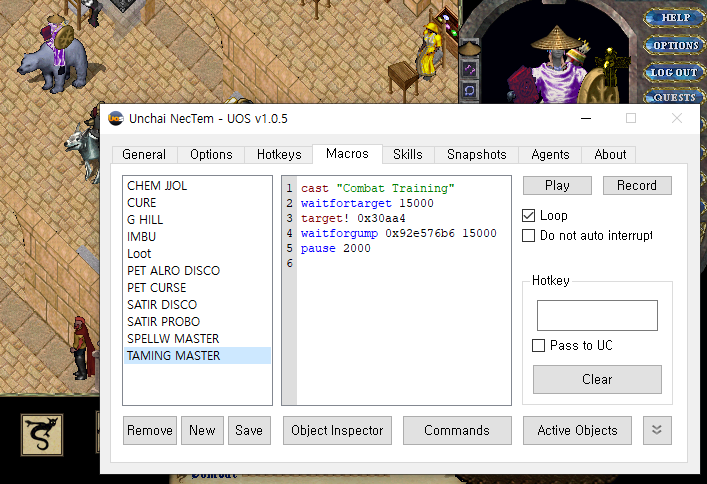Click the purple arrows paperdoll icon
707x484 pixels.
pyautogui.click(x=470, y=69)
